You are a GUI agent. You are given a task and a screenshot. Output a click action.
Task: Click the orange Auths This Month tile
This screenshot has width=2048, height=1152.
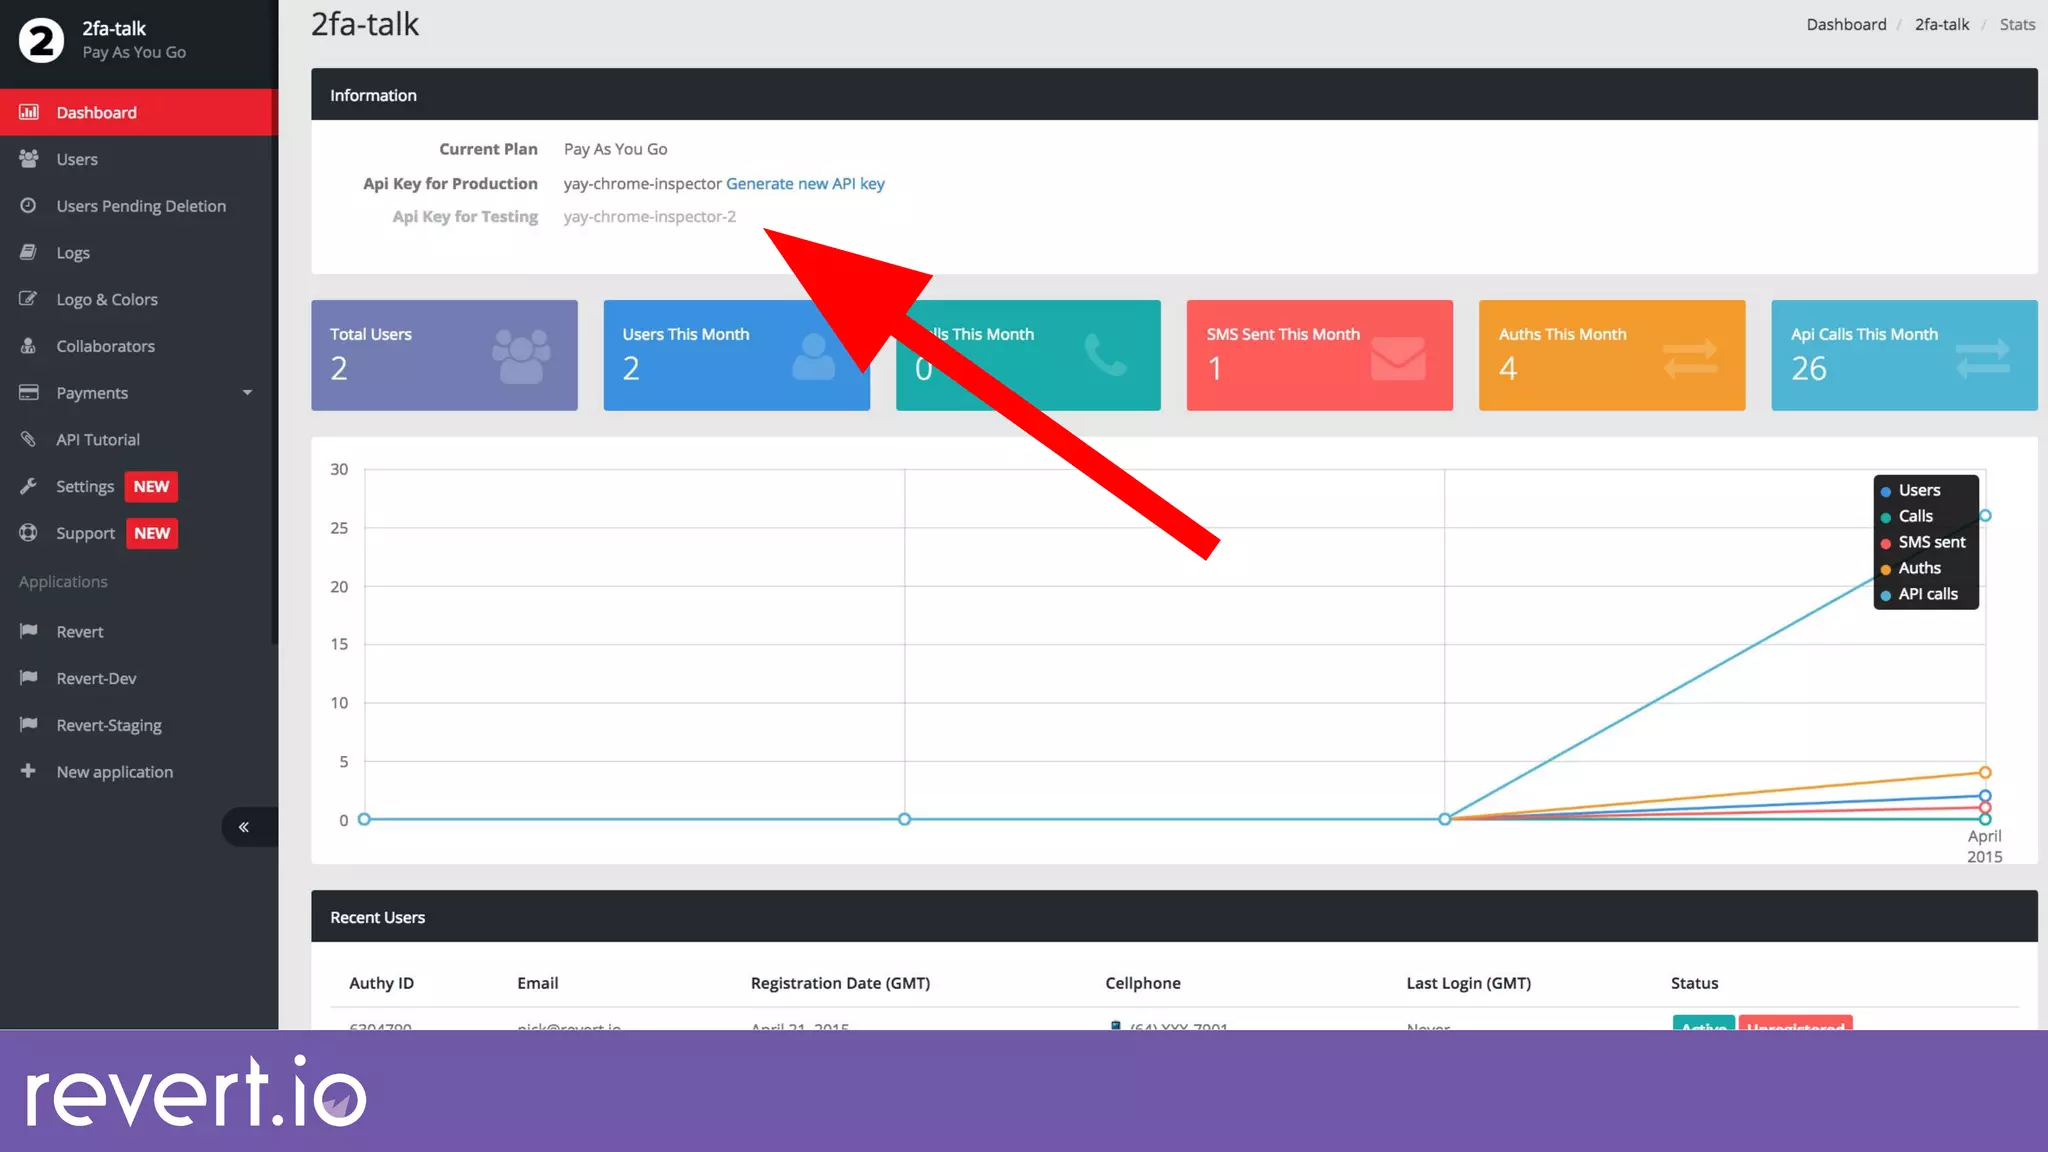coord(1611,355)
